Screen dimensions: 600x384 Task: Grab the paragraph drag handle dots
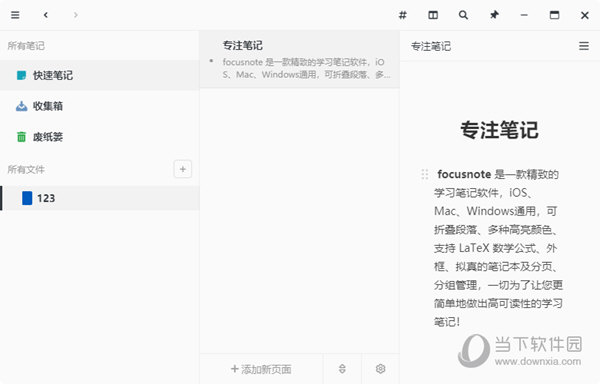tap(425, 174)
